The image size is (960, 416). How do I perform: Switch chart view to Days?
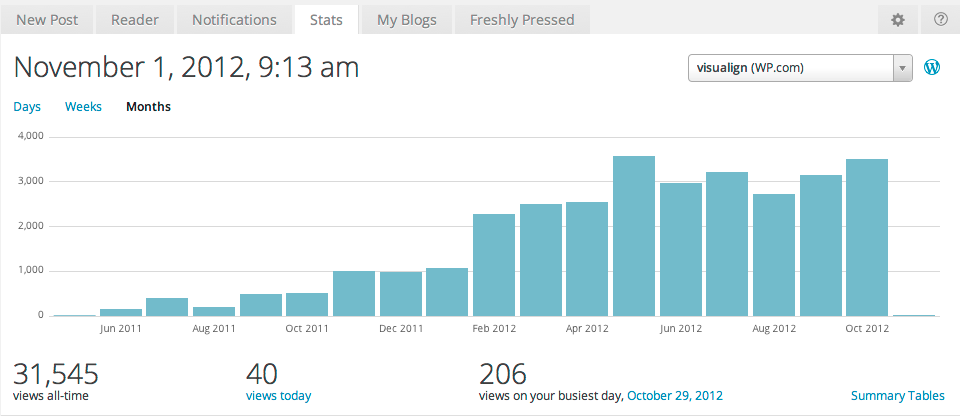point(27,107)
